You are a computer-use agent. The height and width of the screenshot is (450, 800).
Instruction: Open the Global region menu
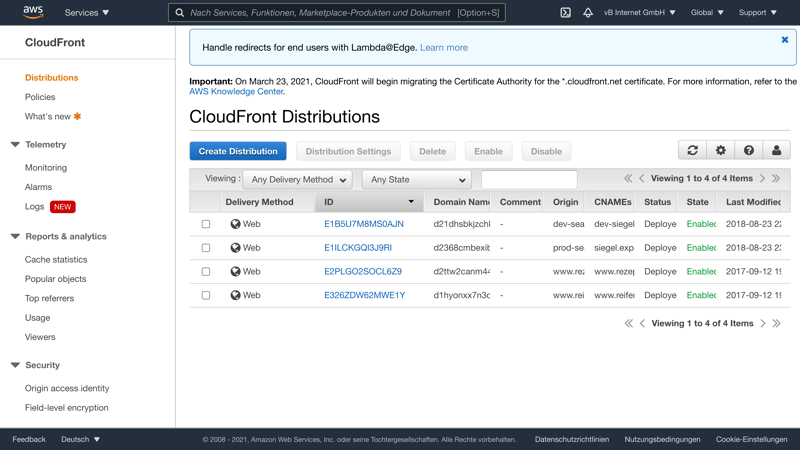(707, 13)
